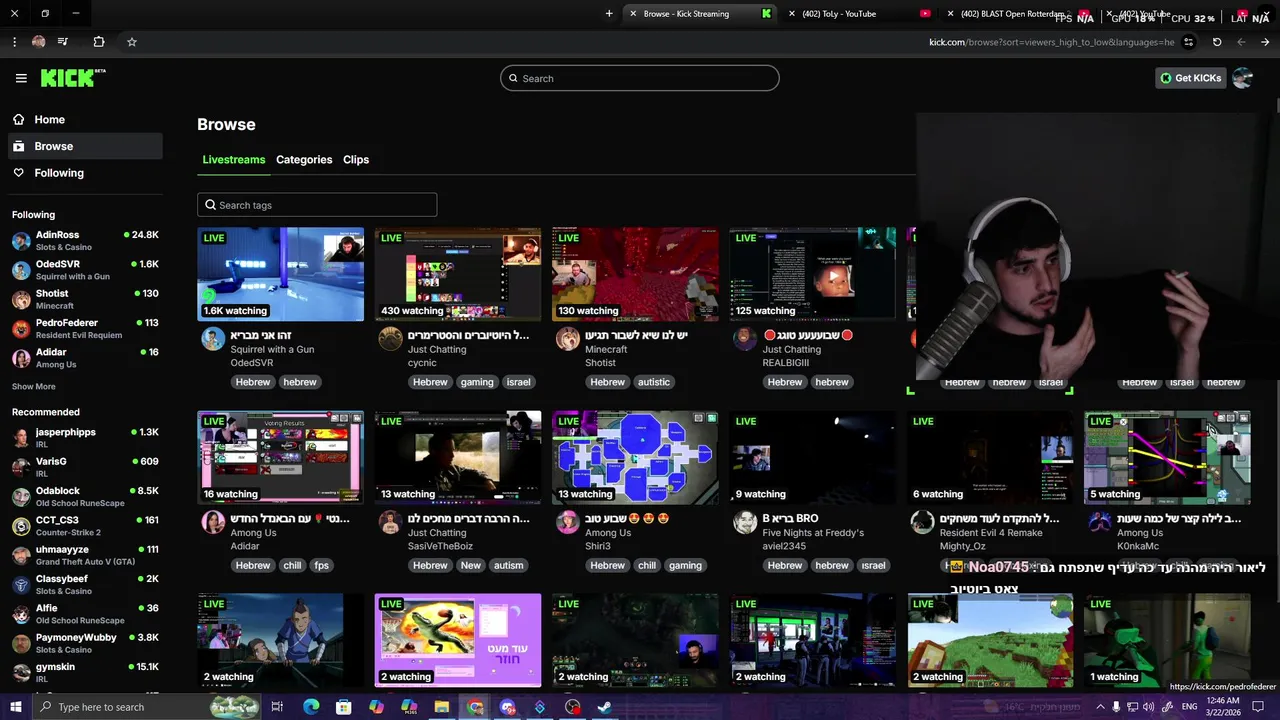
Task: Open File Explorer from the taskbar
Action: [441, 707]
